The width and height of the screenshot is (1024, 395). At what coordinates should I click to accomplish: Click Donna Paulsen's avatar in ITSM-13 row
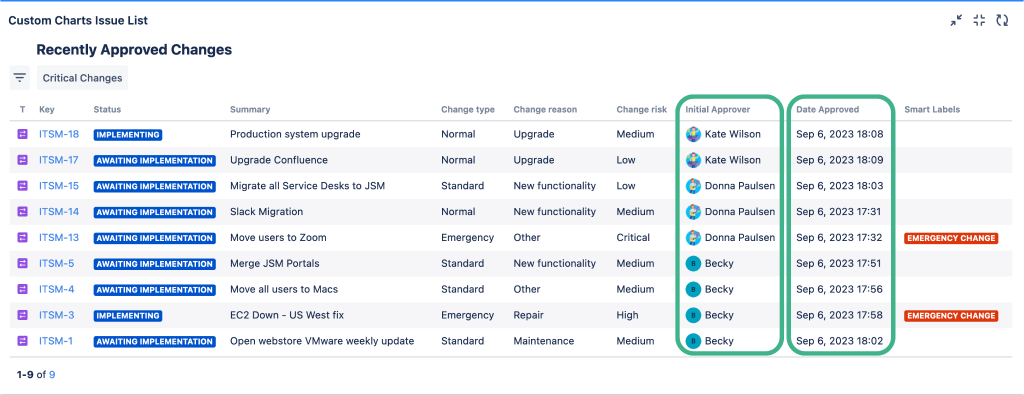(x=693, y=238)
